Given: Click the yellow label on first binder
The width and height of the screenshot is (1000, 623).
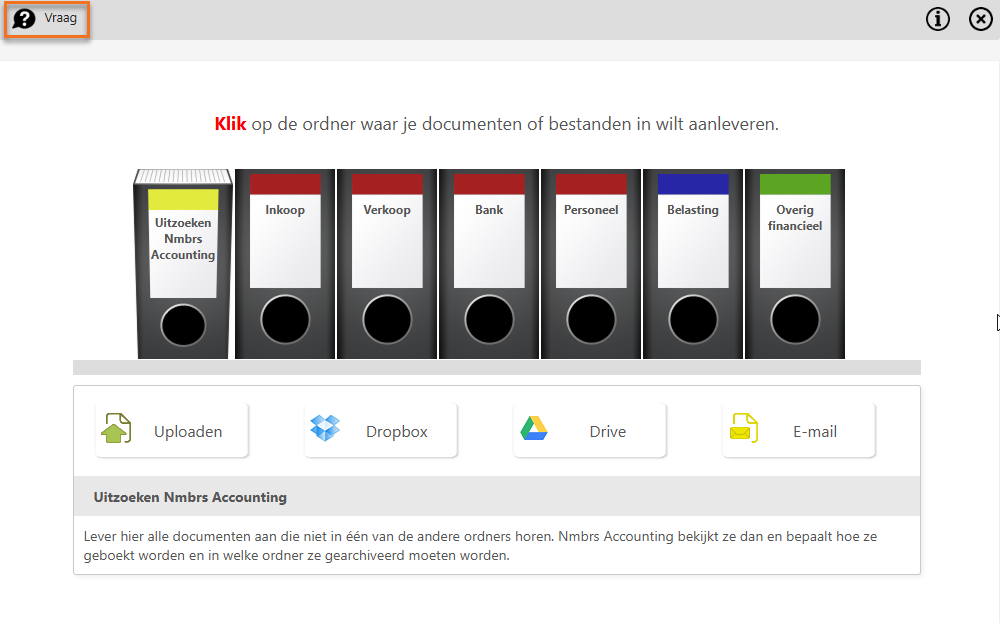Looking at the screenshot, I should tap(183, 200).
